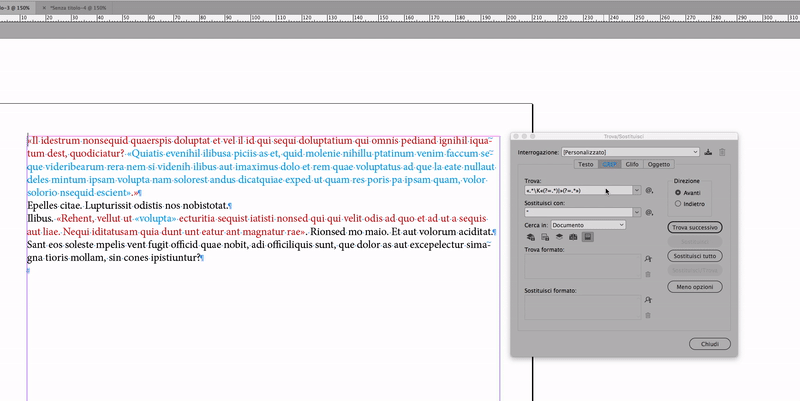800x401 pixels.
Task: Click the word Lupturissit in the document
Action: tap(107, 206)
